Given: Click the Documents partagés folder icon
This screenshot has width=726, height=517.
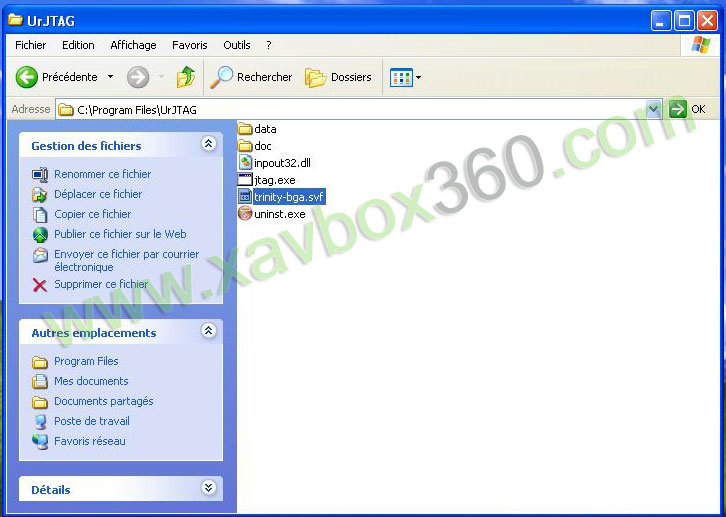Looking at the screenshot, I should pyautogui.click(x=40, y=402).
